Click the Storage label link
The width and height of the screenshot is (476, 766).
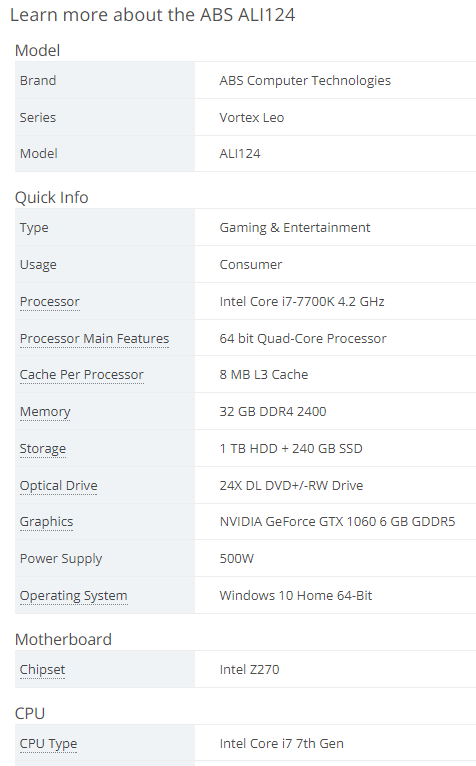click(x=43, y=448)
